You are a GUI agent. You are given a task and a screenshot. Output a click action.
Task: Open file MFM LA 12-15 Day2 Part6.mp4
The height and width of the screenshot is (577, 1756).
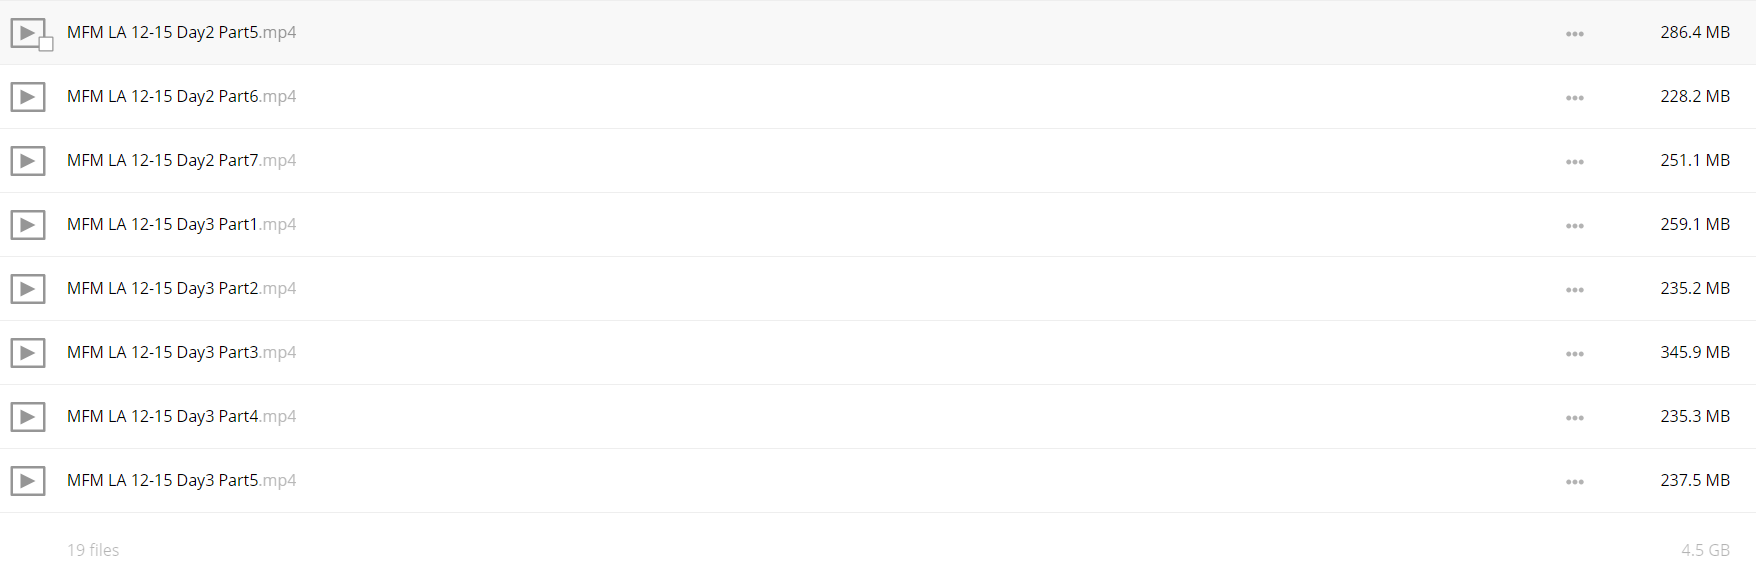point(181,96)
